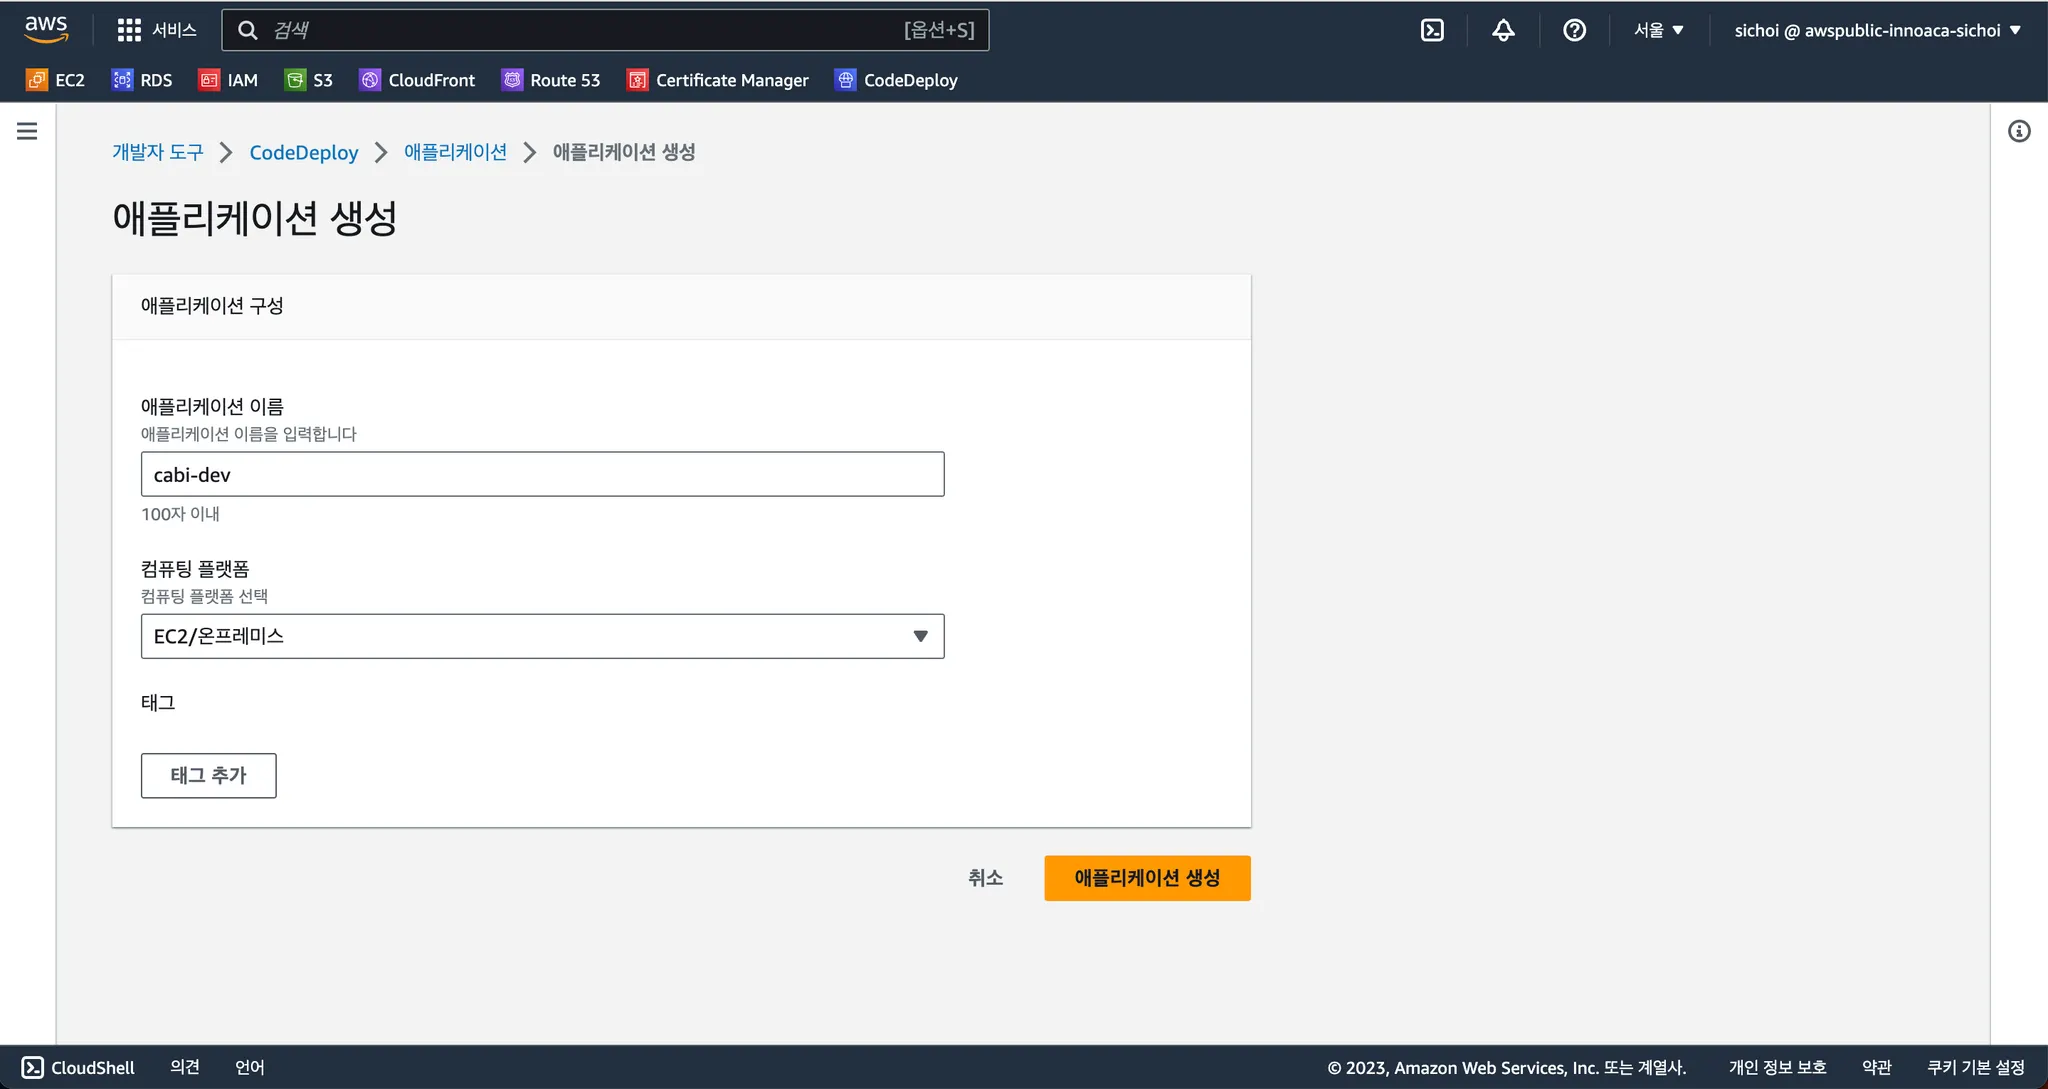This screenshot has height=1089, width=2048.
Task: Click the cabi-dev application name field
Action: [542, 474]
